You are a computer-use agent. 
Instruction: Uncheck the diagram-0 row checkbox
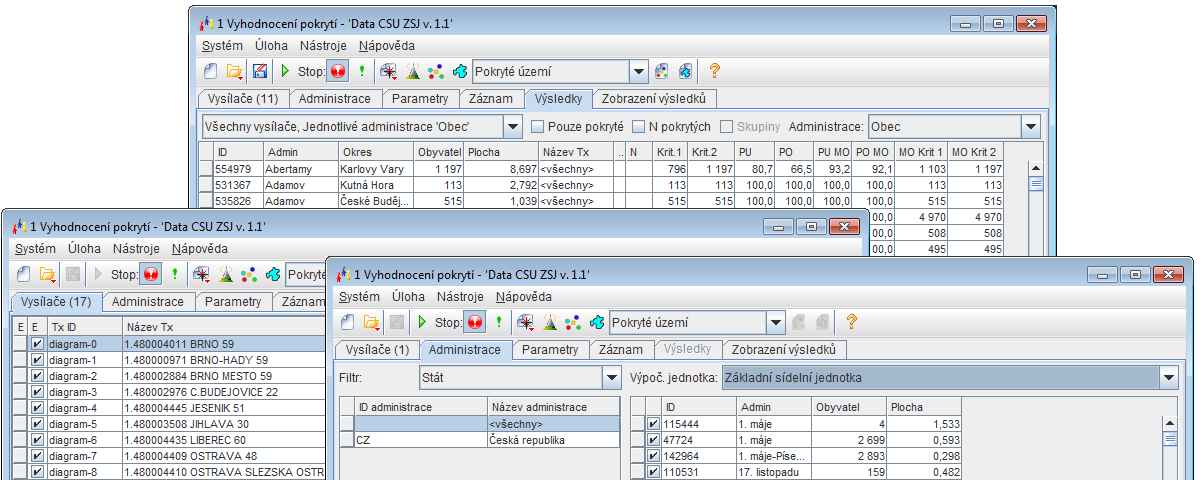37,344
